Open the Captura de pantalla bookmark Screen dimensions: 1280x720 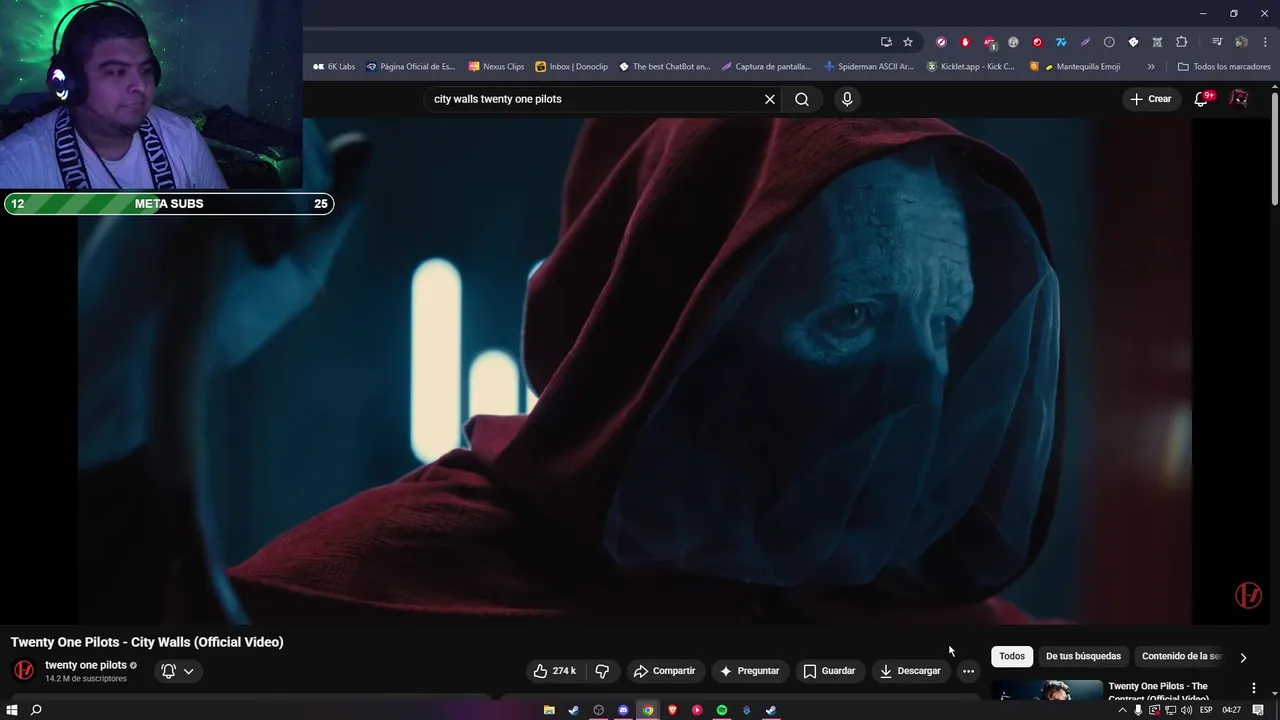point(766,67)
